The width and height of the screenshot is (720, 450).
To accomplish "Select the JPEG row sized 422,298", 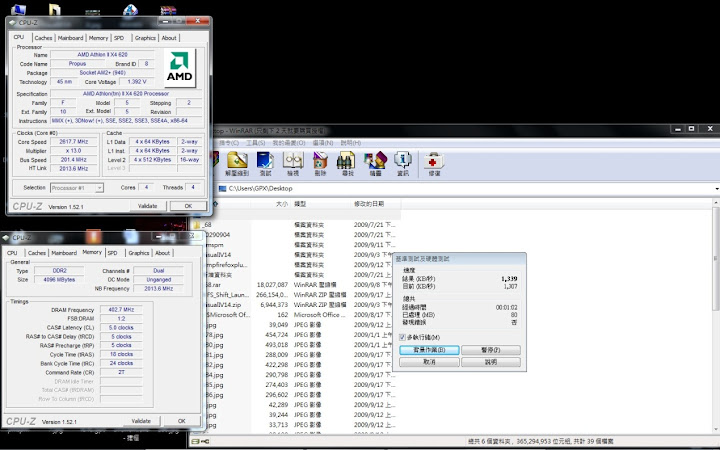I will (298, 365).
